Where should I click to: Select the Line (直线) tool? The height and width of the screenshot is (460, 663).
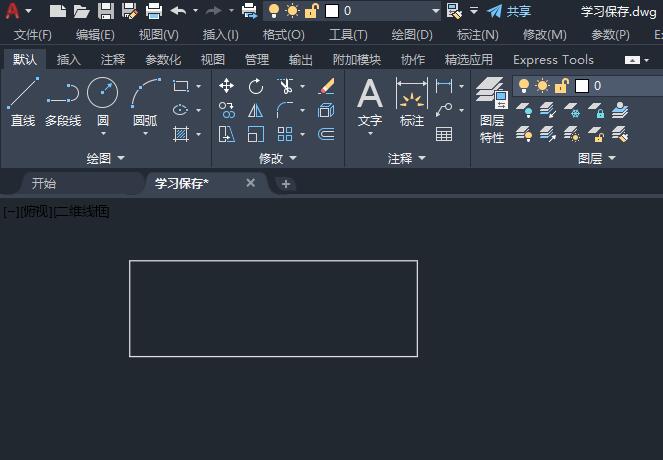[23, 102]
